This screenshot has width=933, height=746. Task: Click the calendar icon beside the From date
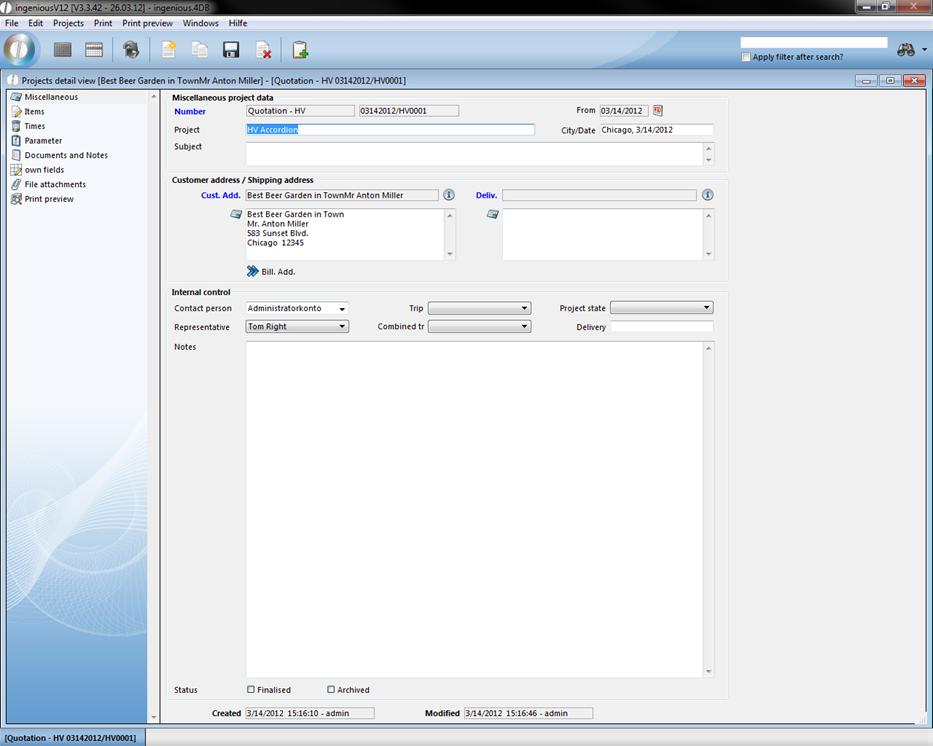click(x=658, y=111)
